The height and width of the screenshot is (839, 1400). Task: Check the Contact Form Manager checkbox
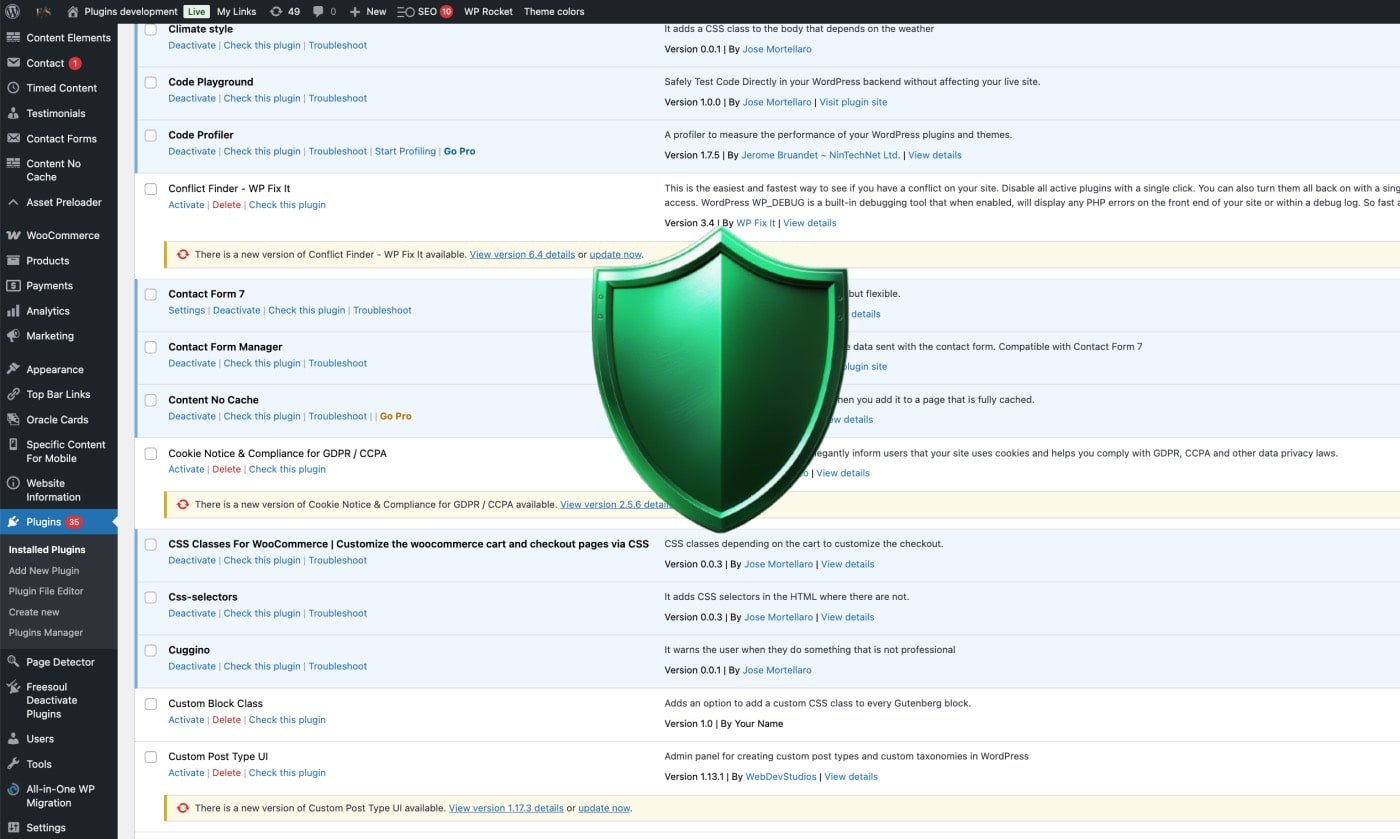pos(151,347)
